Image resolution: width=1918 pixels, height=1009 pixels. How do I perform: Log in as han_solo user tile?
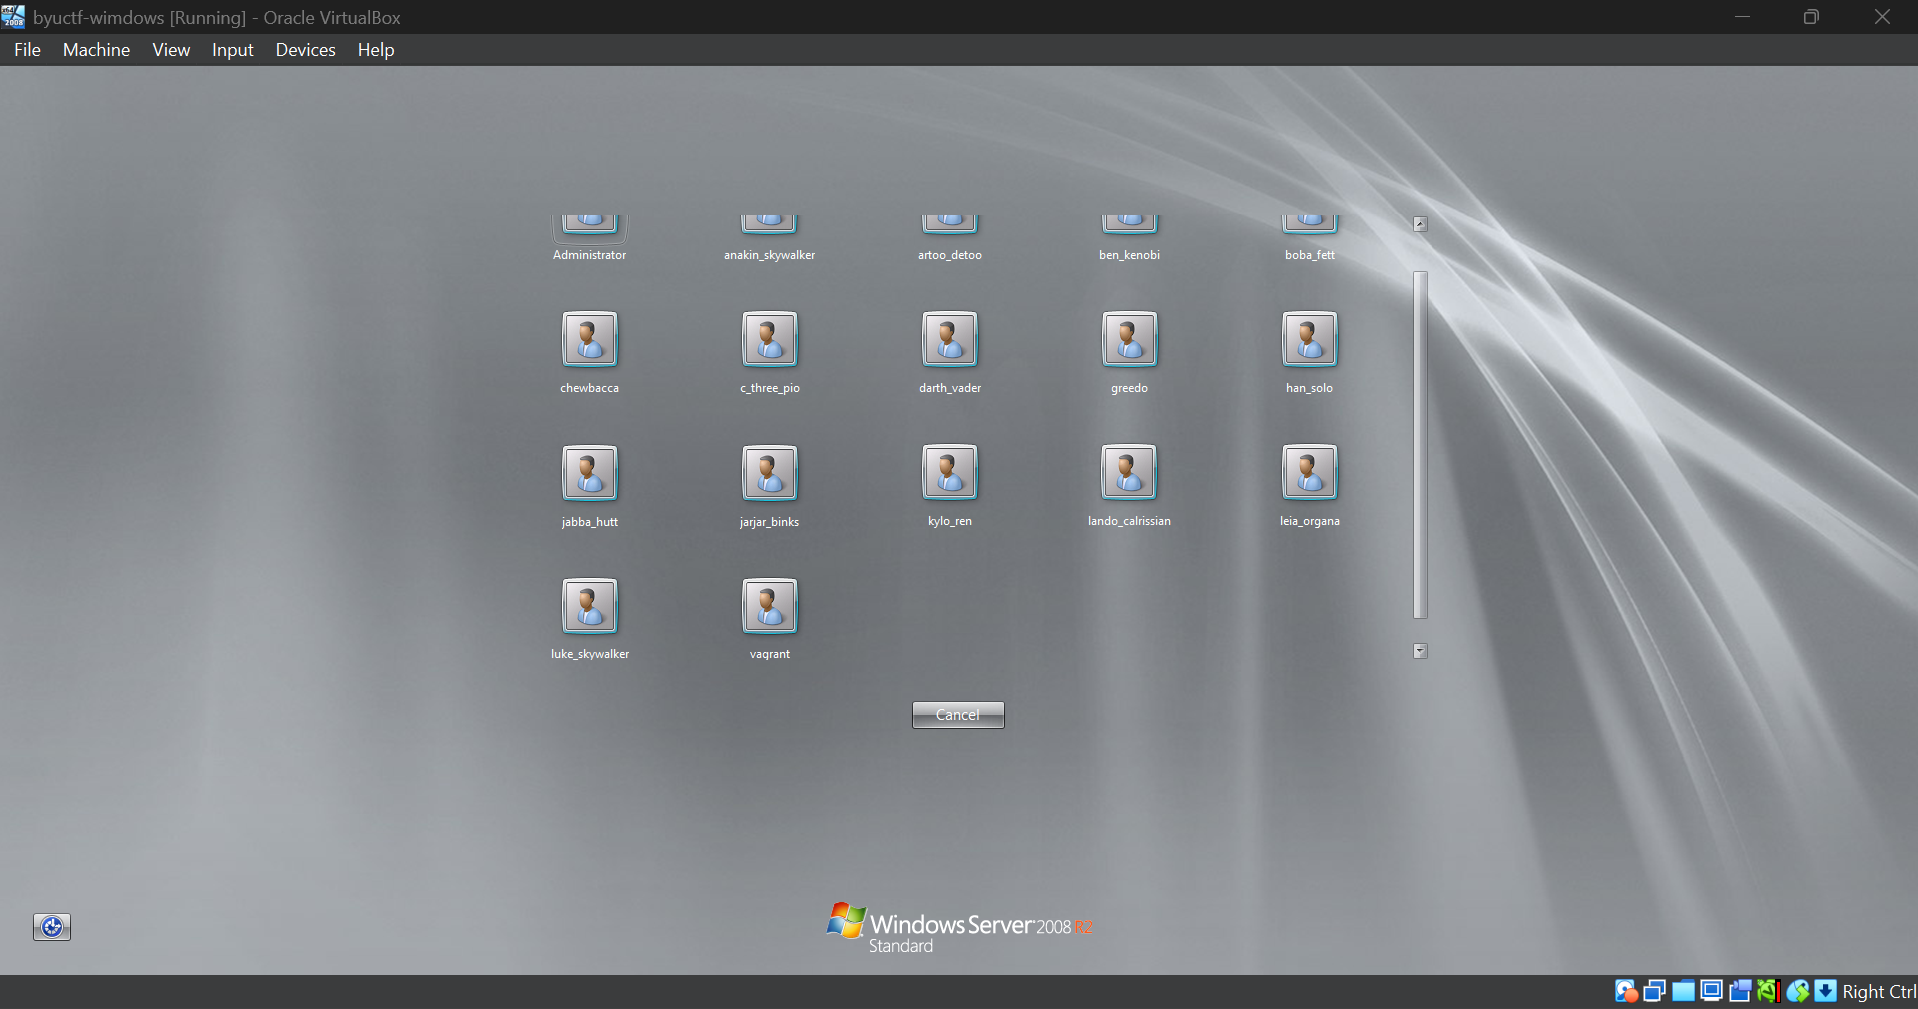pyautogui.click(x=1310, y=351)
